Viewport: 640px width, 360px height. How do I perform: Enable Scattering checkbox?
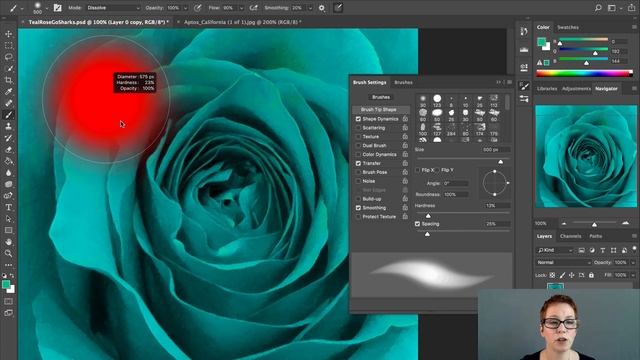point(358,128)
